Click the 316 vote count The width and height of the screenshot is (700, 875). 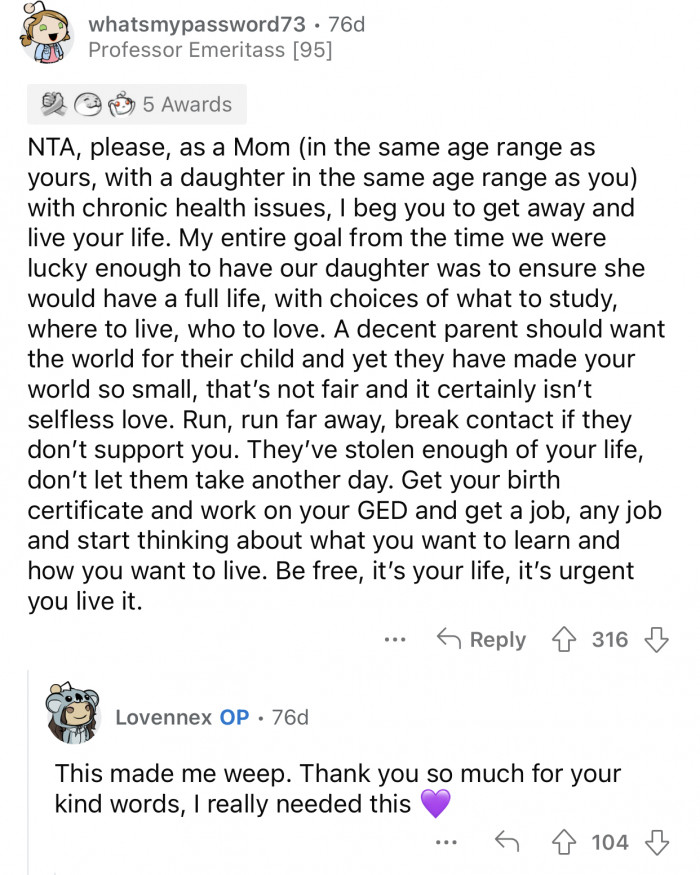(x=611, y=640)
